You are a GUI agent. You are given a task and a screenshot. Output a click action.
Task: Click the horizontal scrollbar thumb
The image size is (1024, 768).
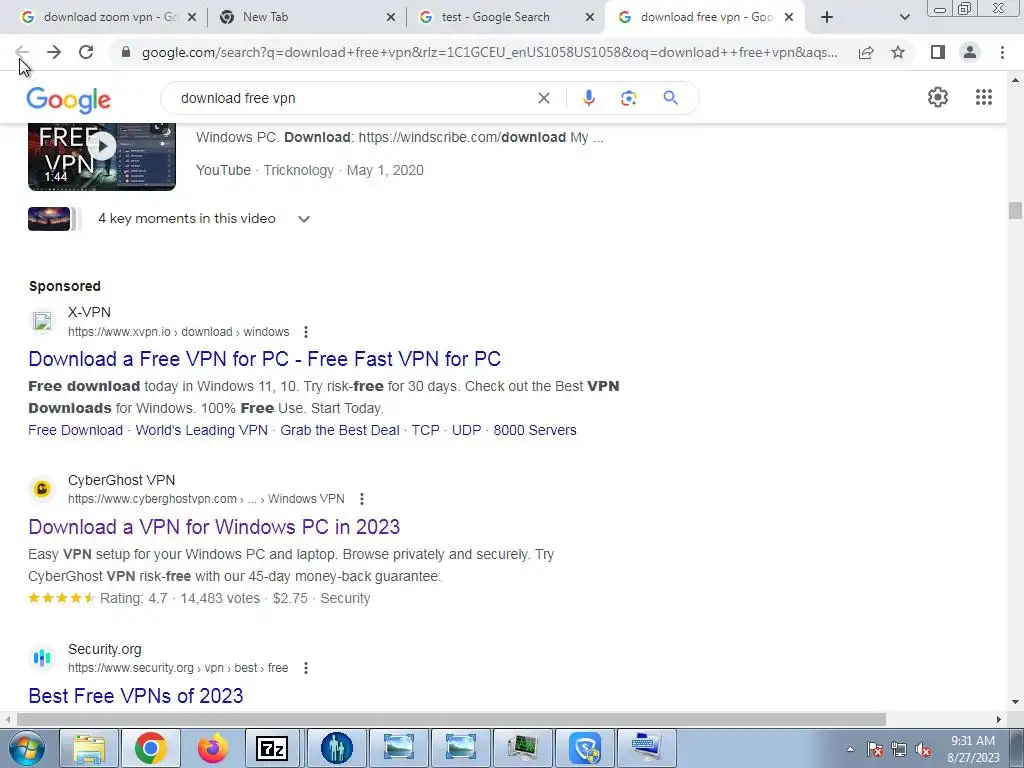pos(451,720)
